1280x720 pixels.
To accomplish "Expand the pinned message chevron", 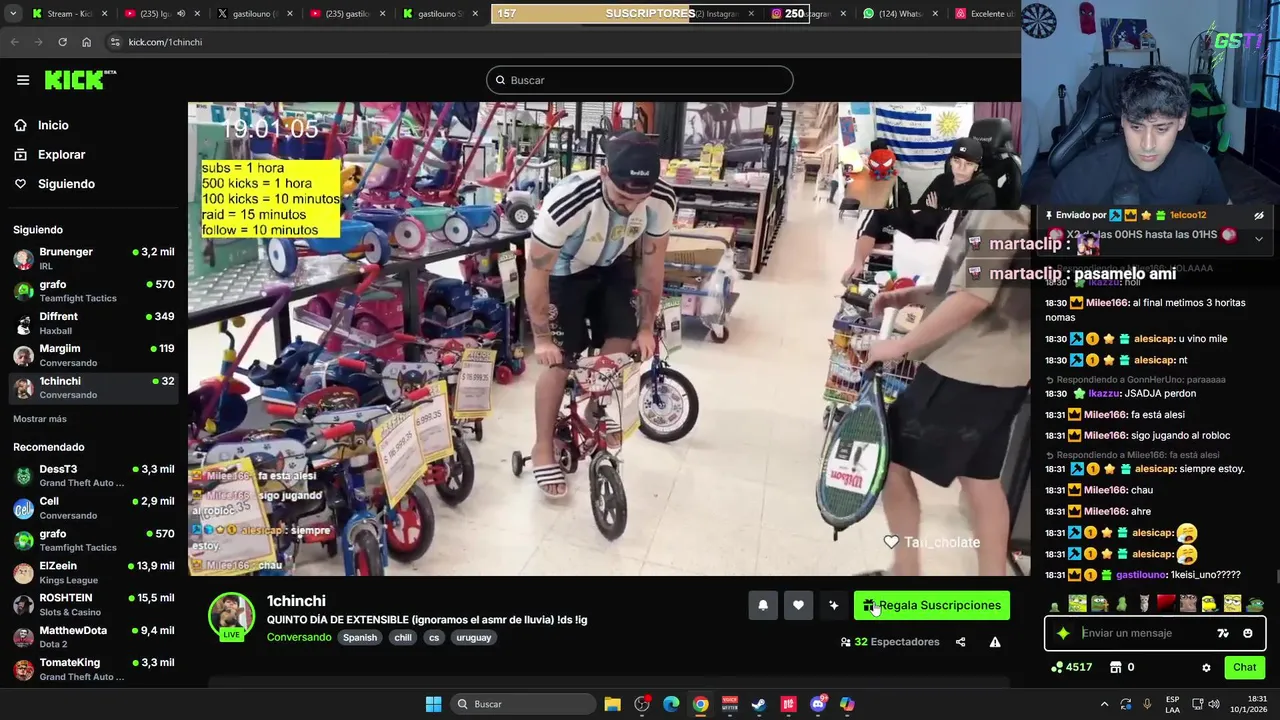I will [1259, 238].
